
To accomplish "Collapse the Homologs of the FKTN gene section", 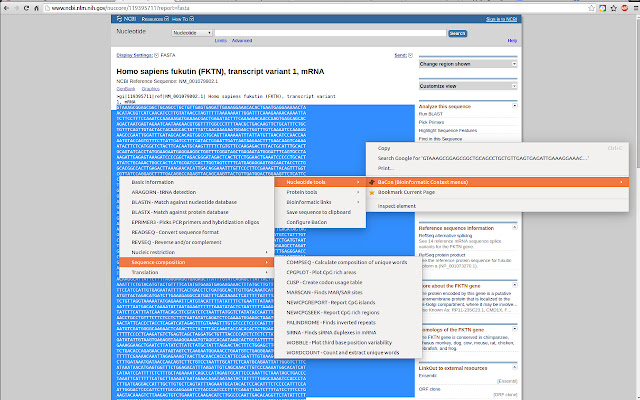I will [515, 329].
